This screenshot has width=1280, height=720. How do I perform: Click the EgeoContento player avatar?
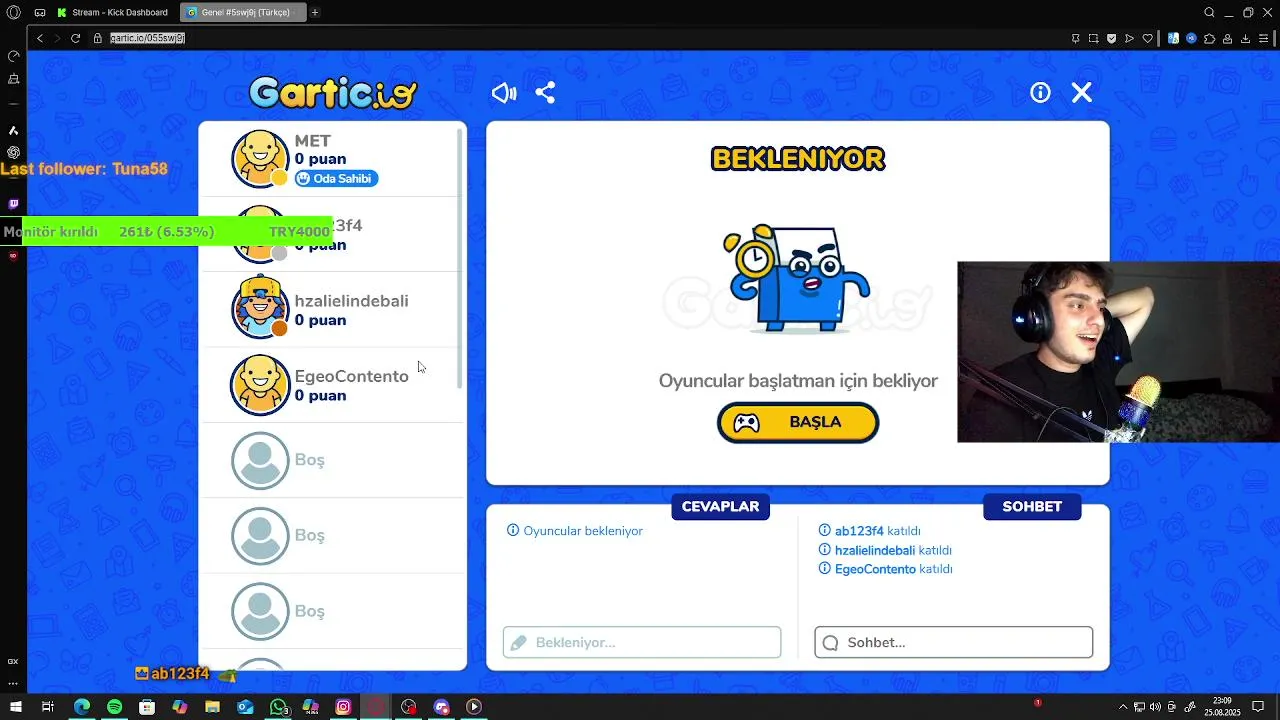coord(260,384)
